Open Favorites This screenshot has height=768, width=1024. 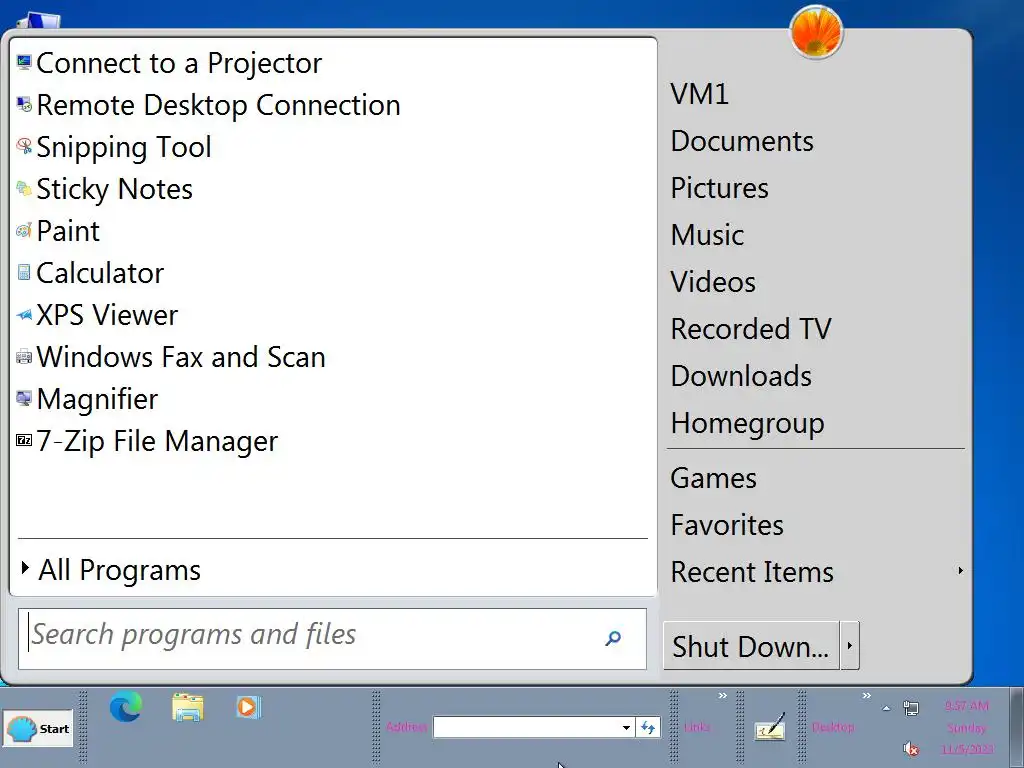[728, 525]
